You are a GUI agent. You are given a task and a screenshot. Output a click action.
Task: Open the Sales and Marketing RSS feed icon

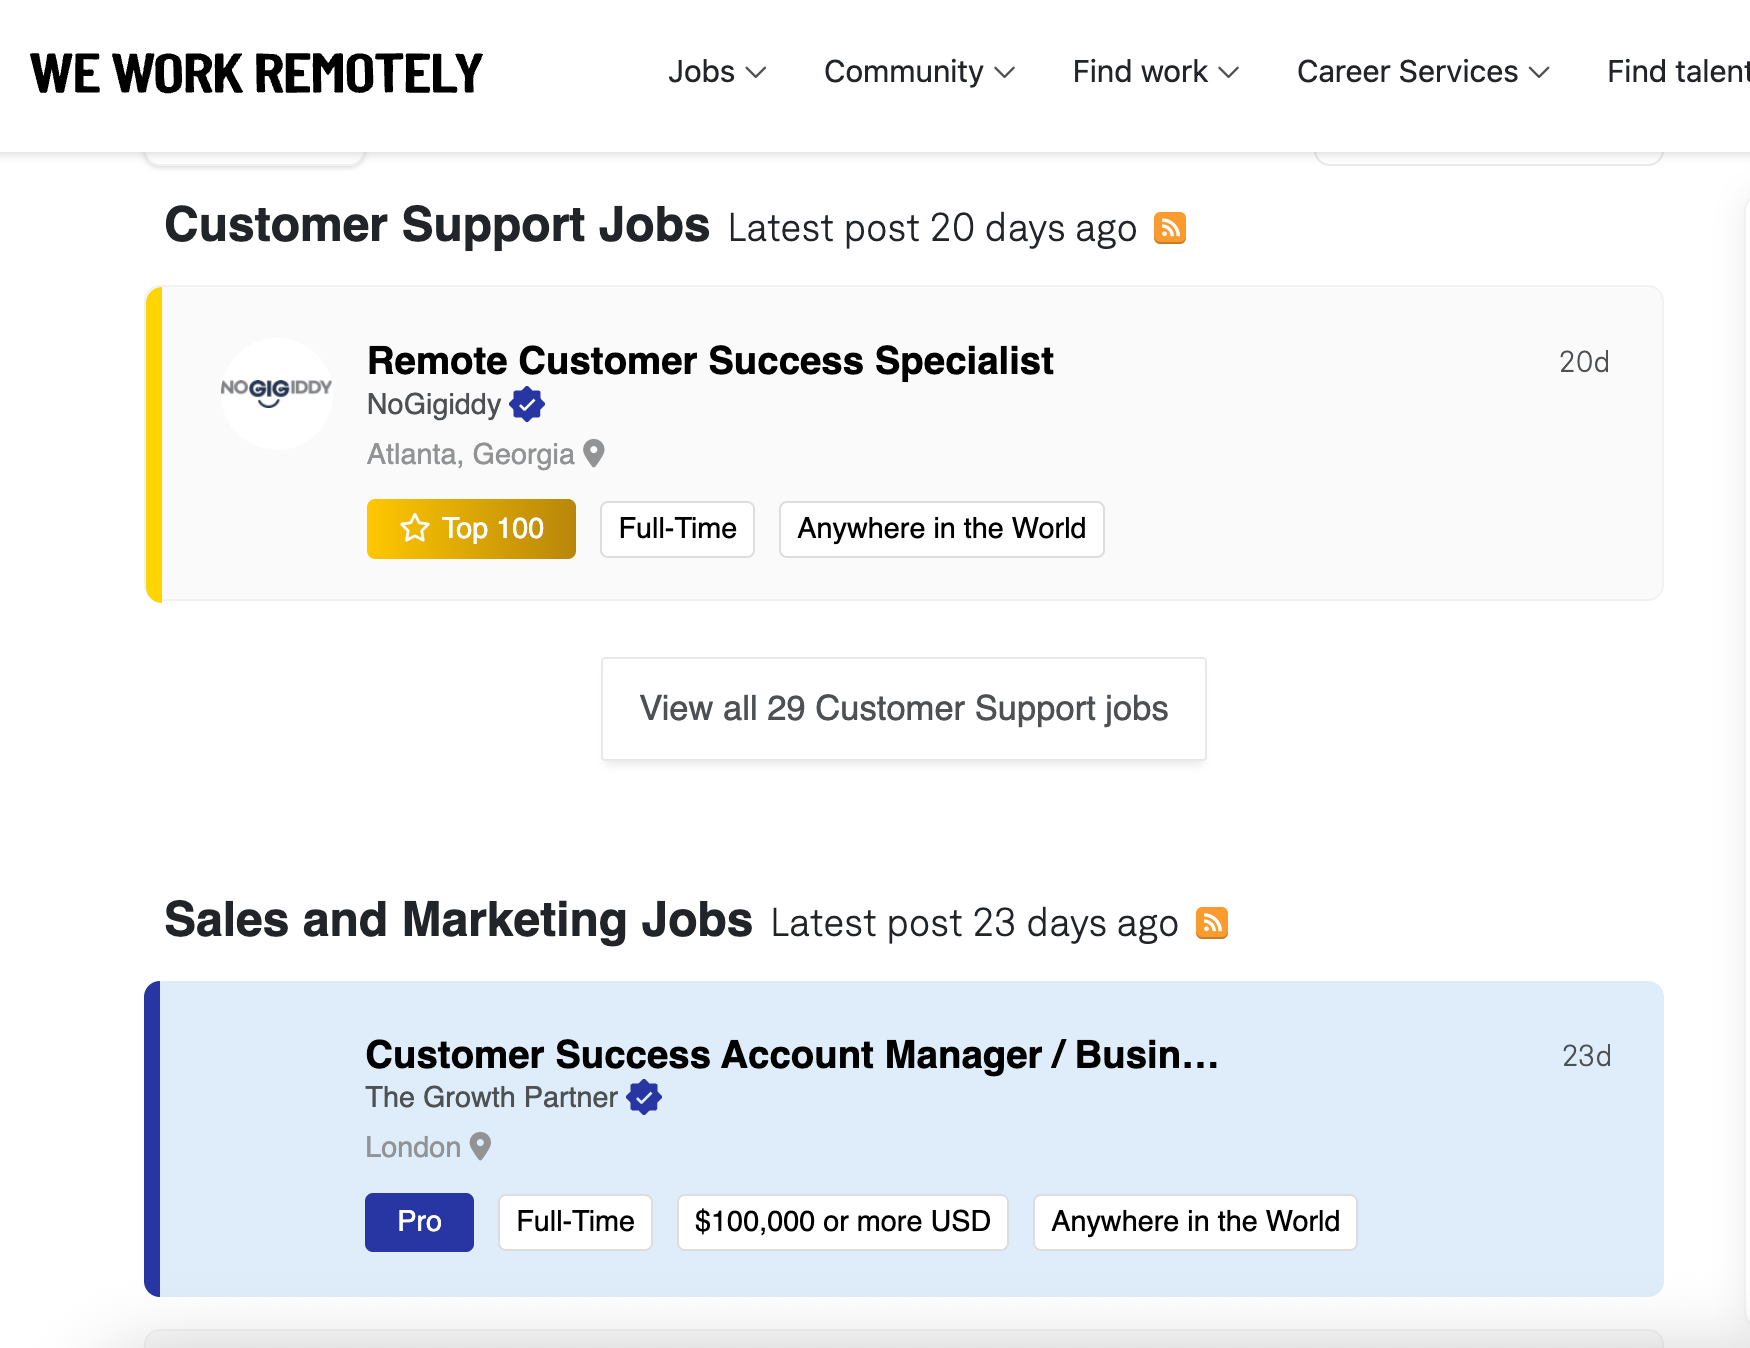(x=1212, y=923)
